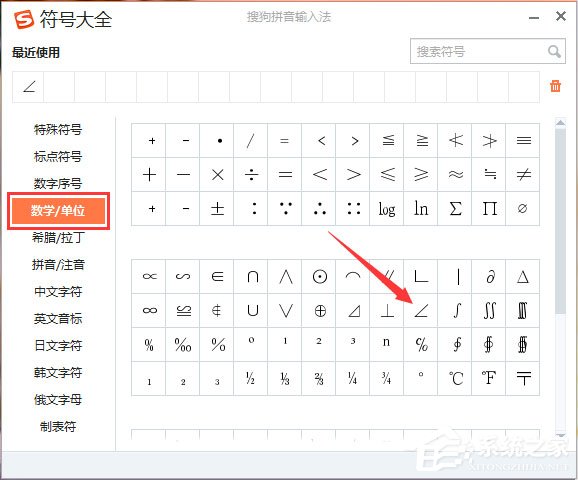Viewport: 578px width, 480px height.
Task: Open the 希腊/拉丁 category
Action: (58, 238)
